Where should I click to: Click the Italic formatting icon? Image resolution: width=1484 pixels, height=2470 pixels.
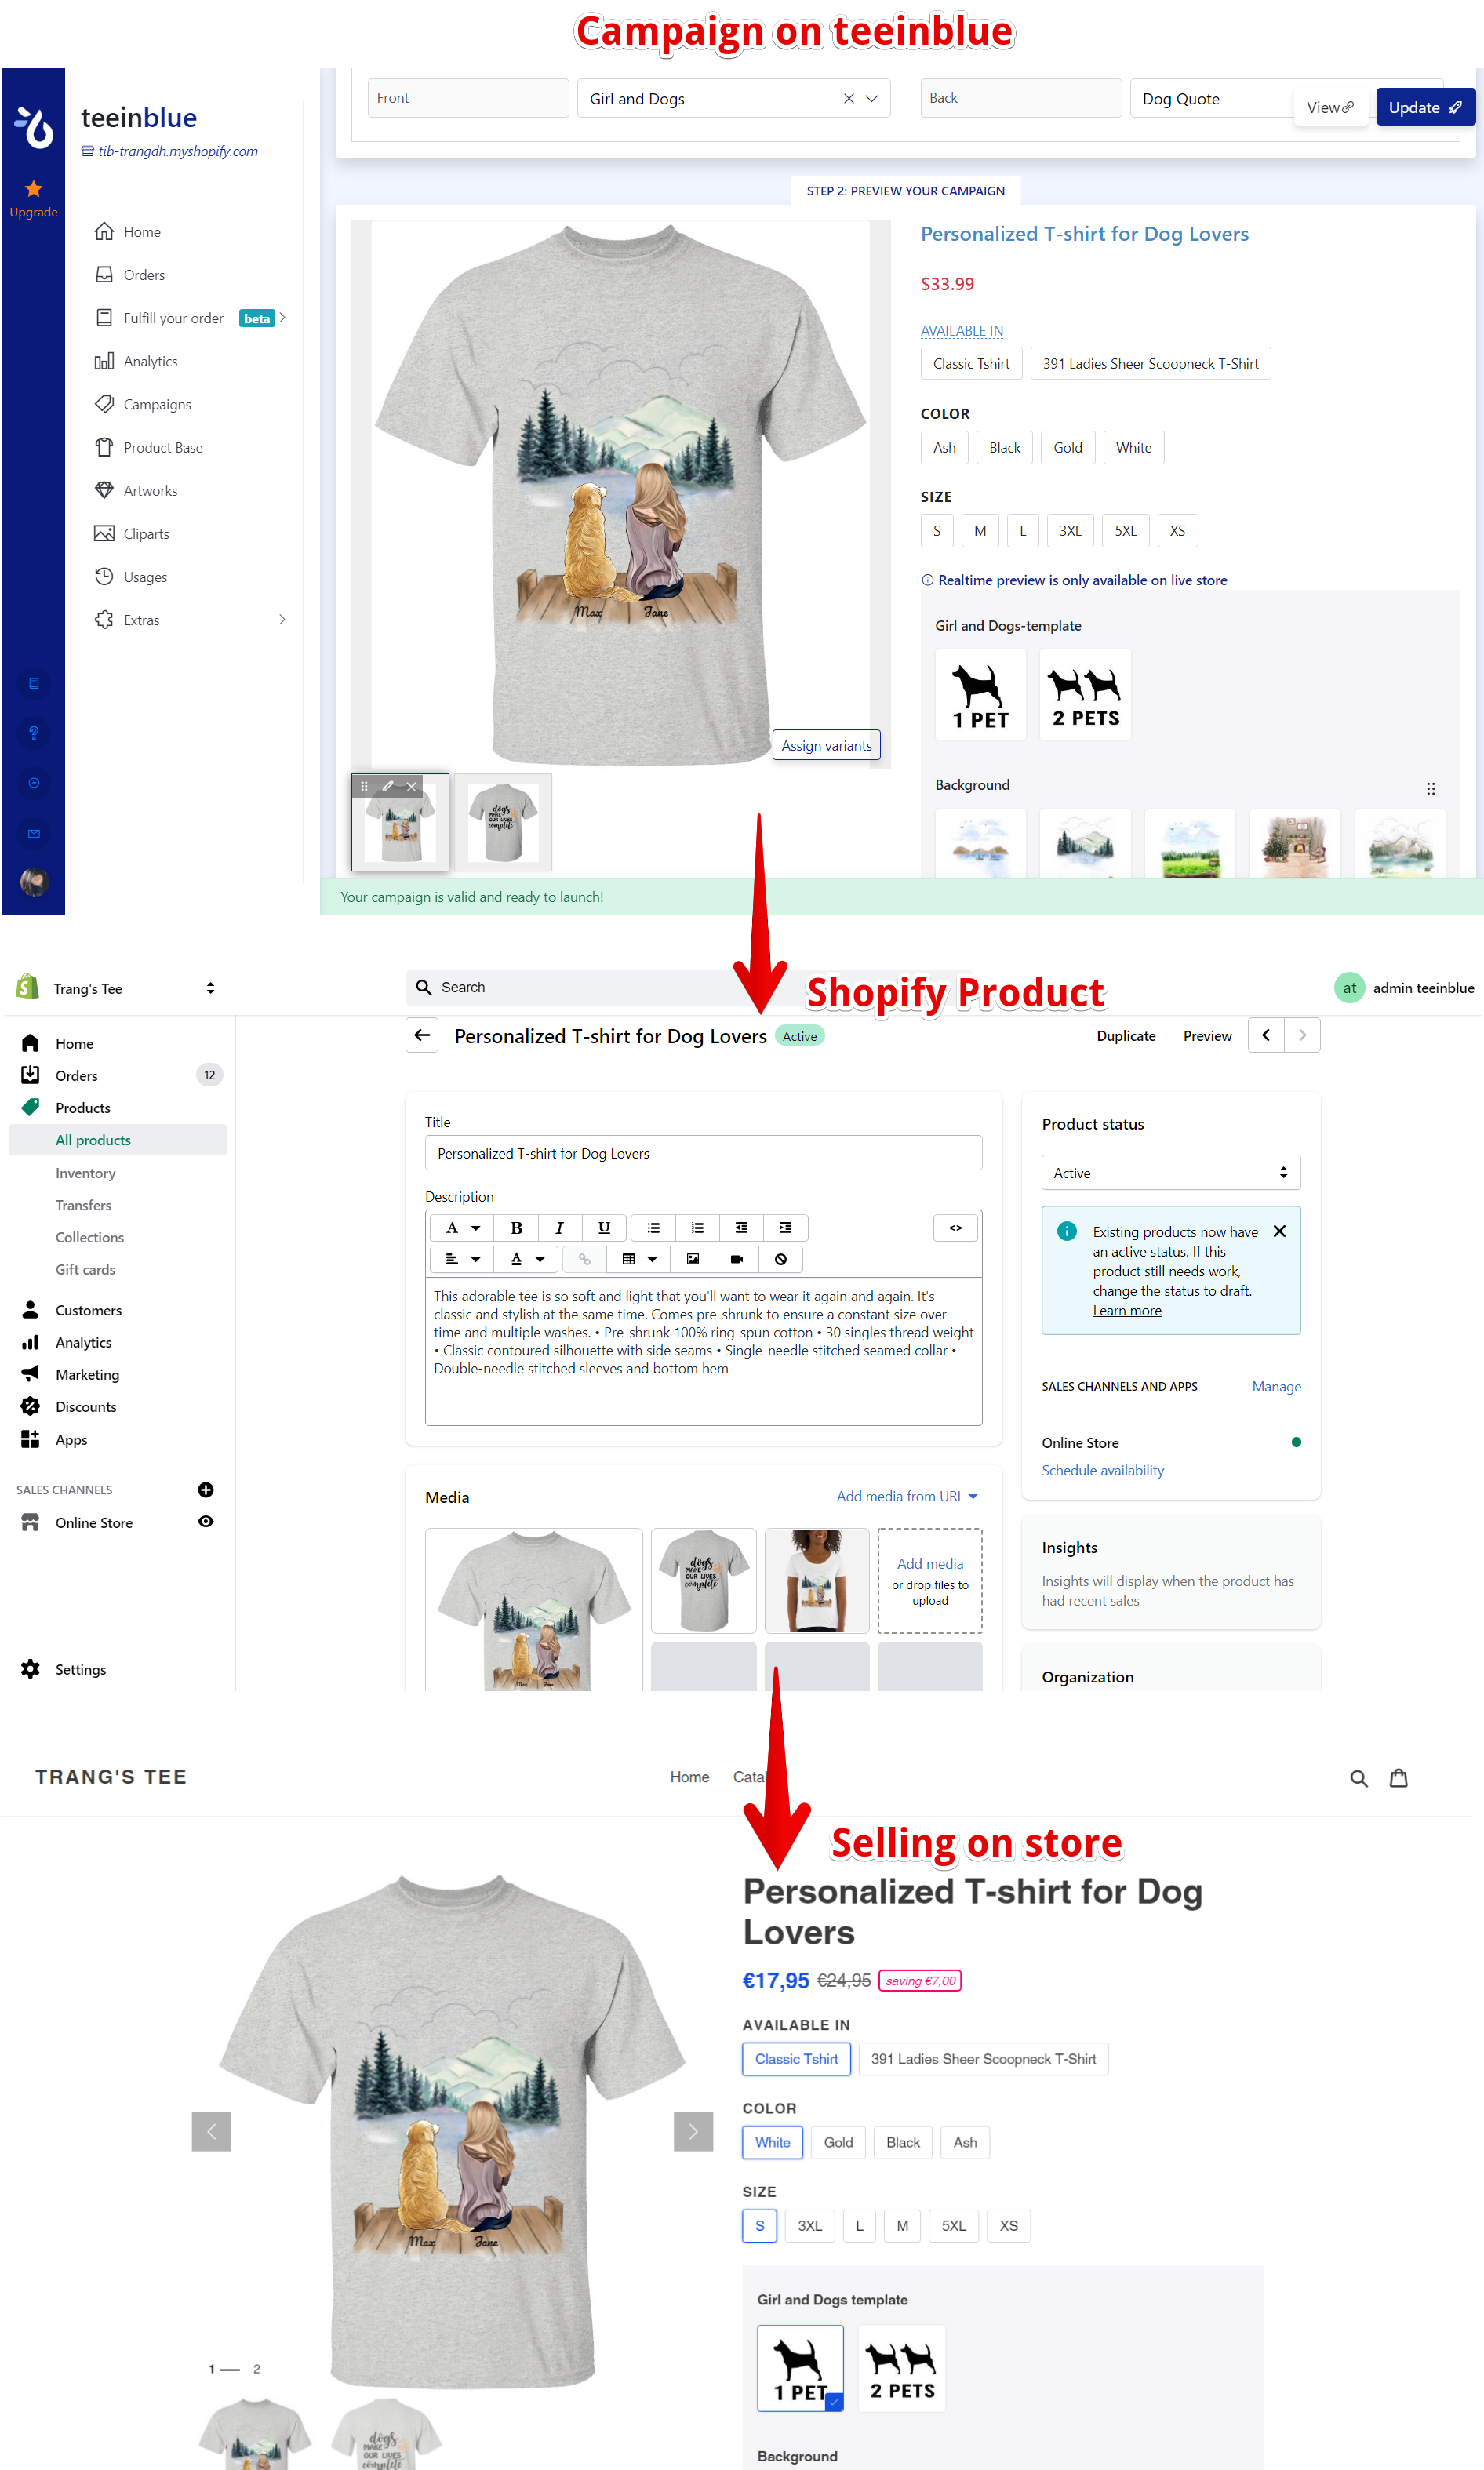(560, 1228)
